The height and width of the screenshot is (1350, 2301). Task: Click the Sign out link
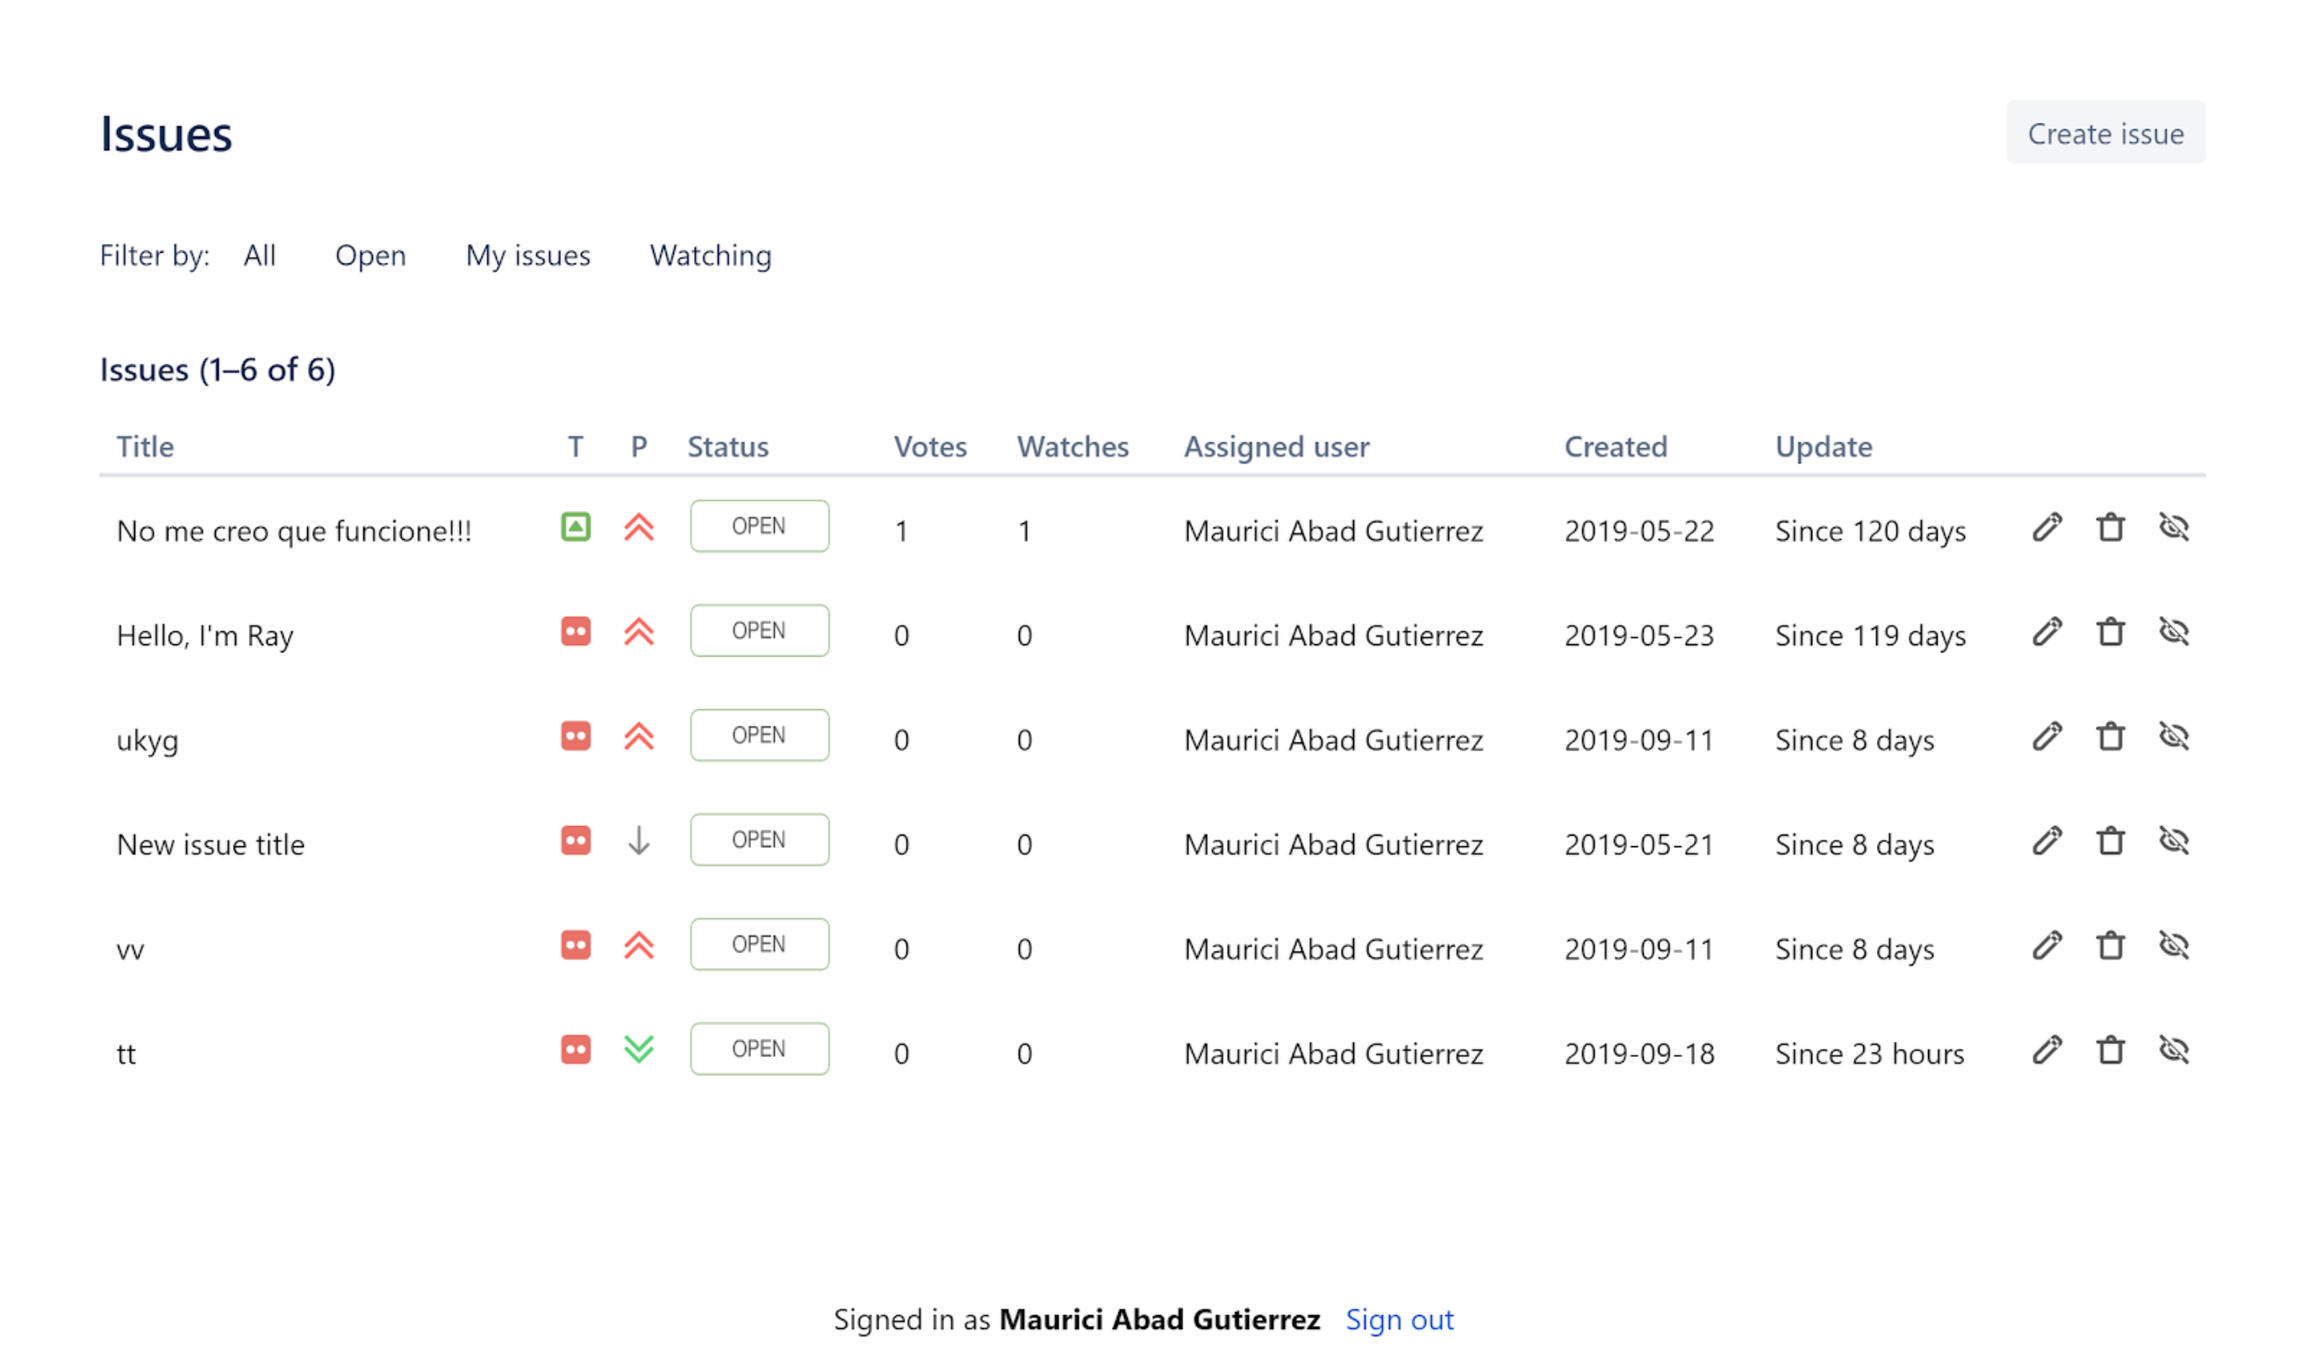click(1398, 1320)
